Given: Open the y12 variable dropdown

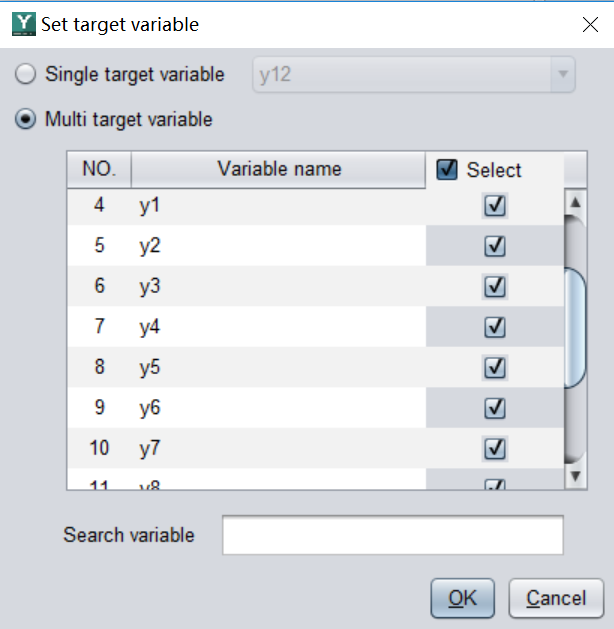Looking at the screenshot, I should (x=563, y=75).
